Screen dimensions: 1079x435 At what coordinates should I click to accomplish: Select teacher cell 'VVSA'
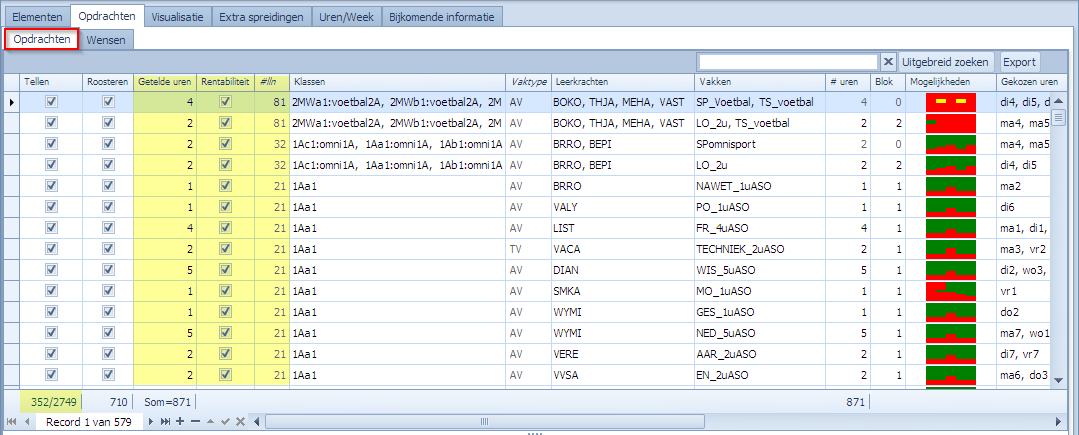(621, 375)
